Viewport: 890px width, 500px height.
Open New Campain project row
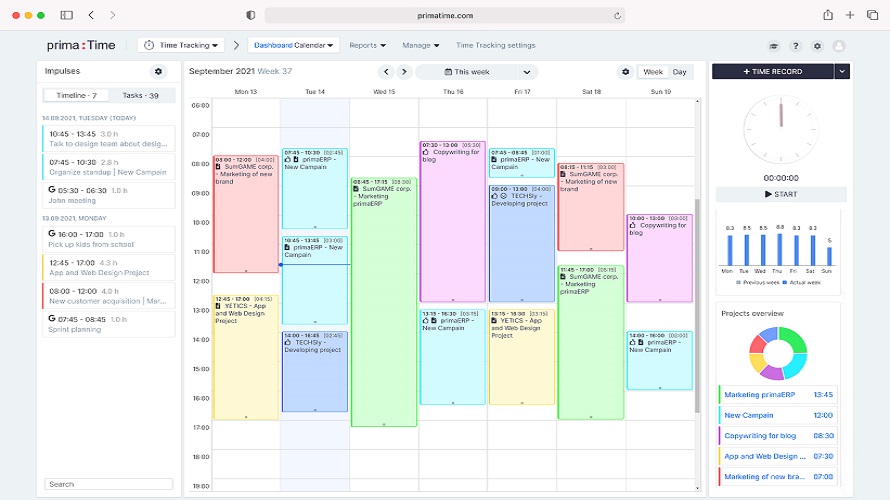(x=778, y=415)
